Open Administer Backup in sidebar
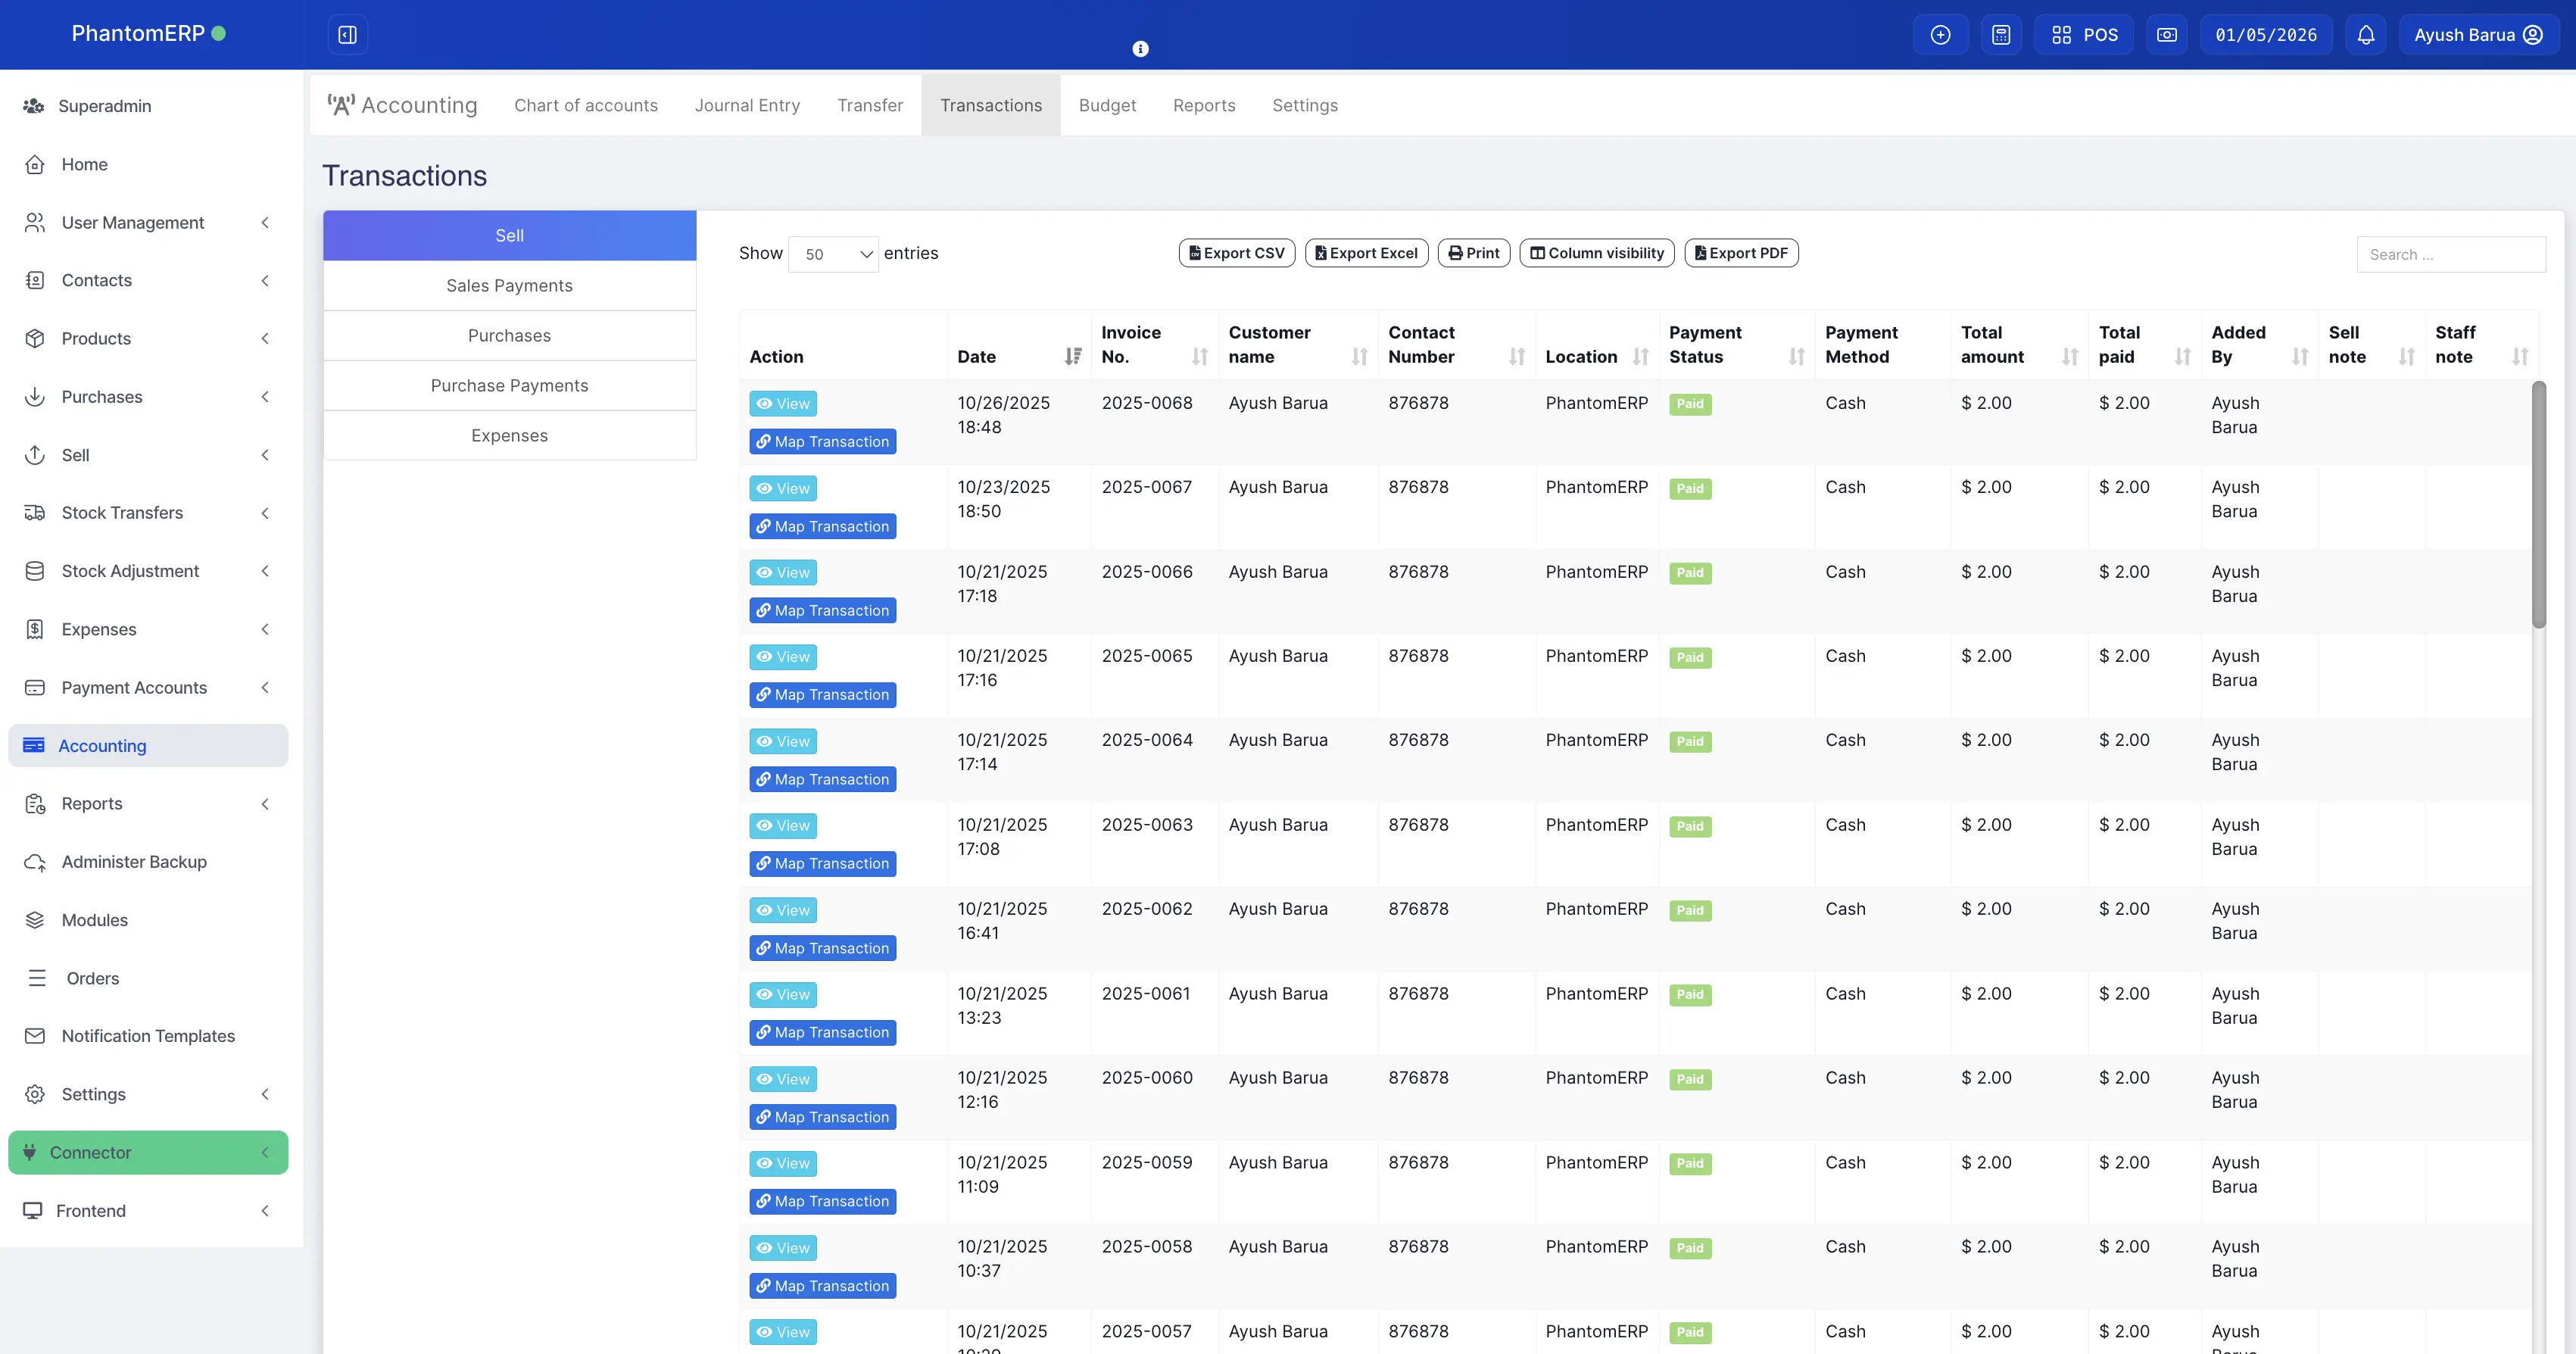Screen dimensions: 2576x1354 point(133,862)
